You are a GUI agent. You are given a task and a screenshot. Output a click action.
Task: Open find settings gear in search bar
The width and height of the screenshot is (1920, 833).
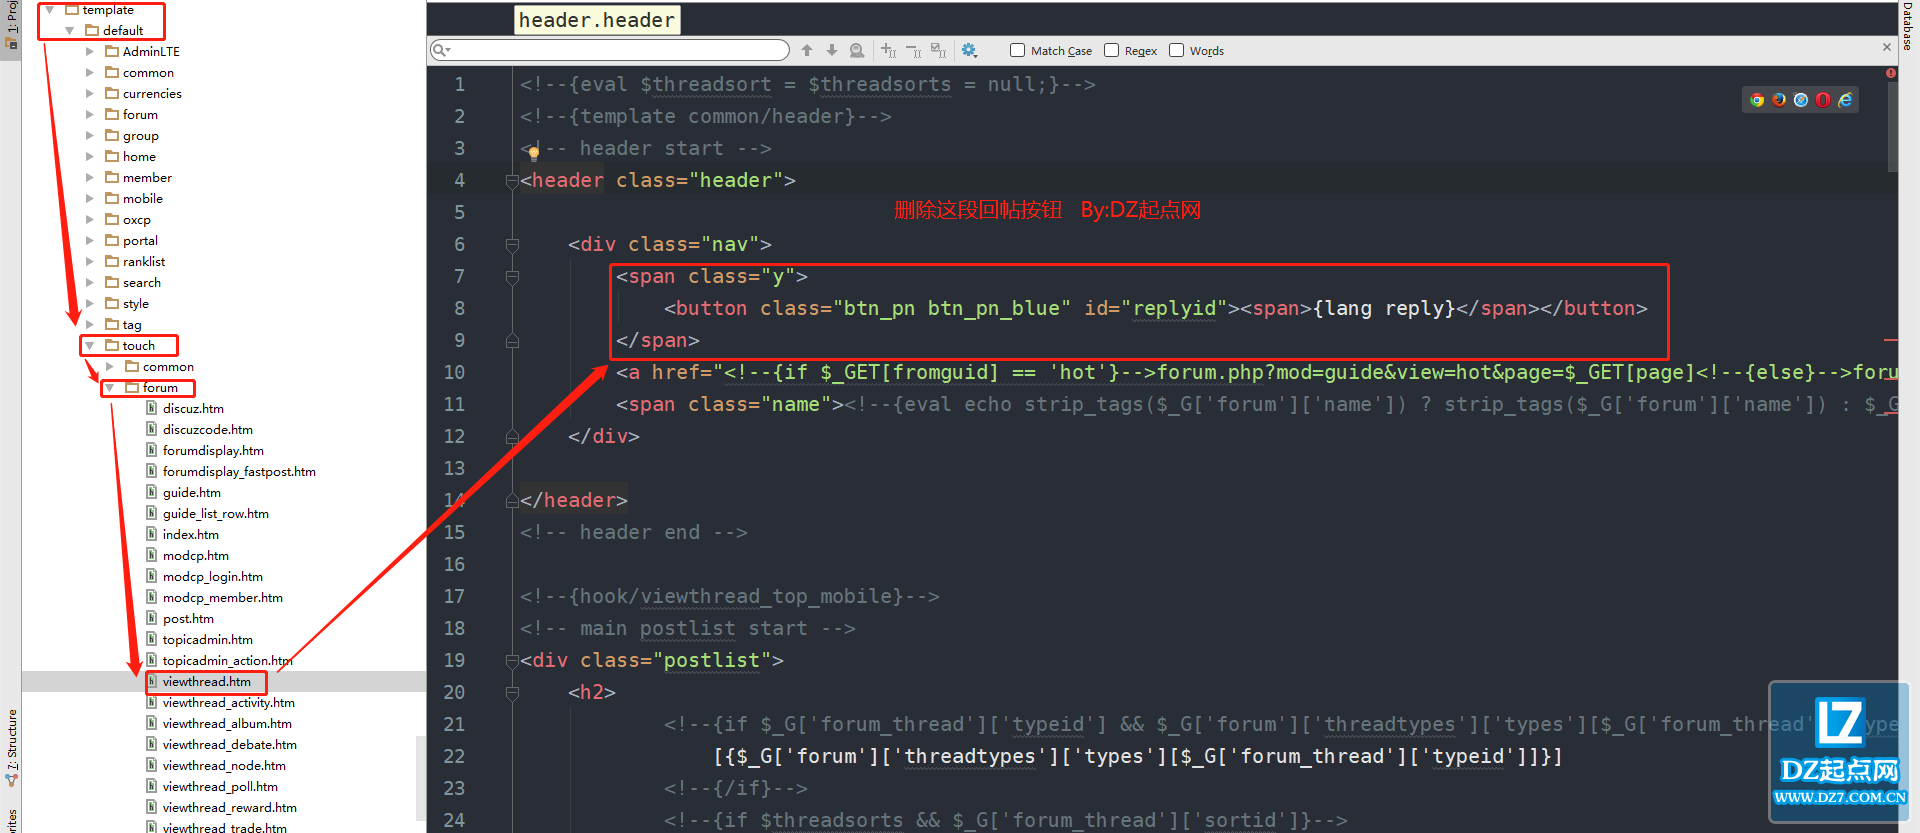pos(969,50)
